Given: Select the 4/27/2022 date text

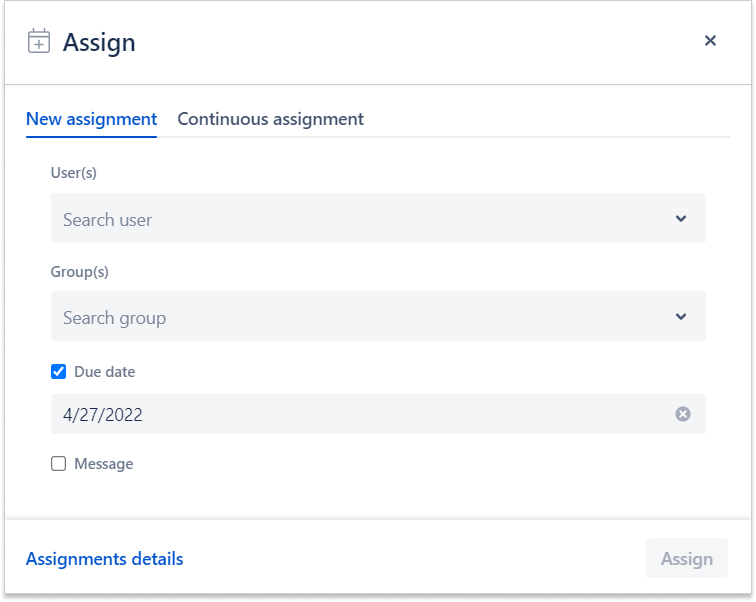Looking at the screenshot, I should [103, 414].
